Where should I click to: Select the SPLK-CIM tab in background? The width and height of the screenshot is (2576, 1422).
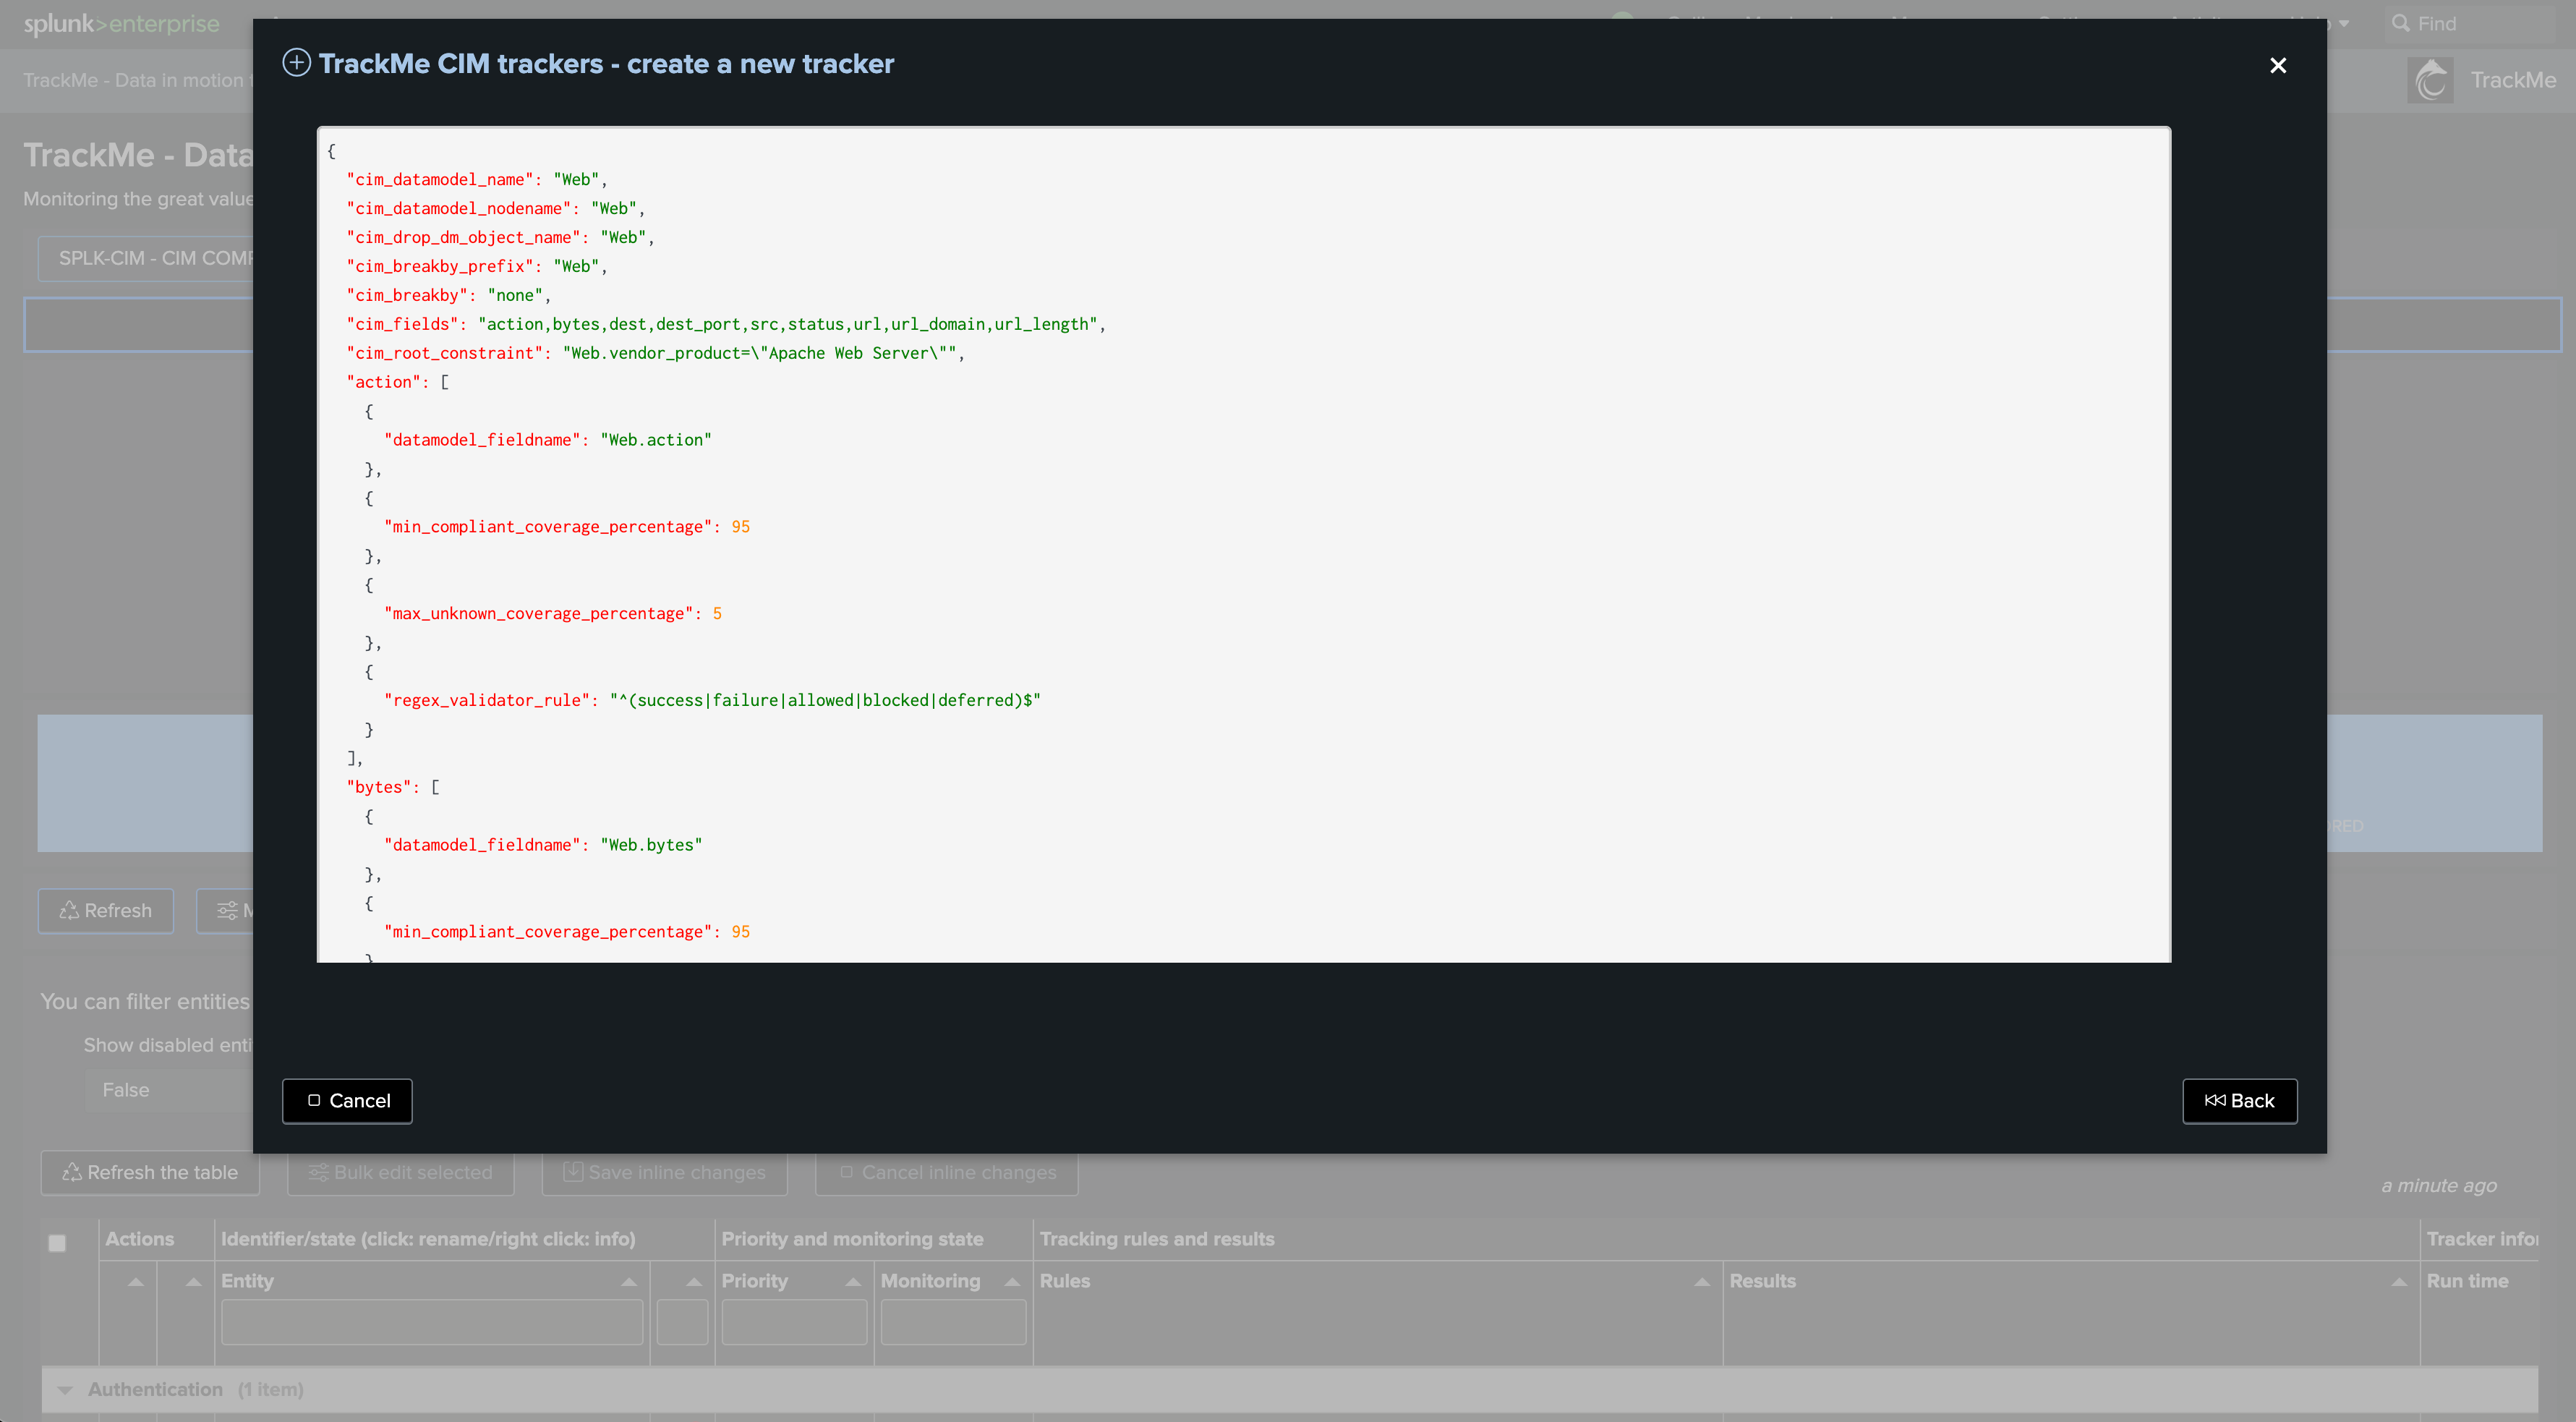point(146,258)
